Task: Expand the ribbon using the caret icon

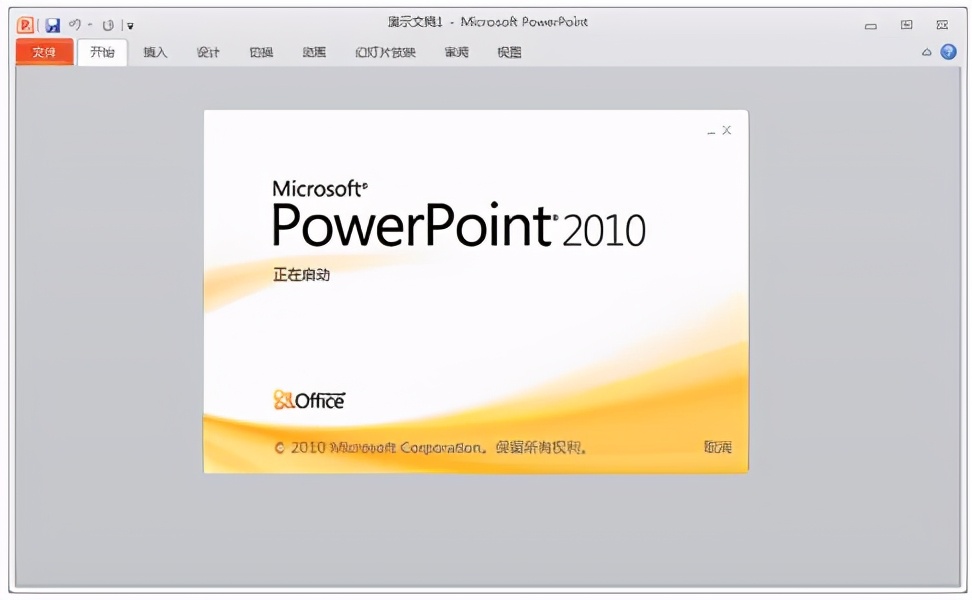Action: point(927,52)
